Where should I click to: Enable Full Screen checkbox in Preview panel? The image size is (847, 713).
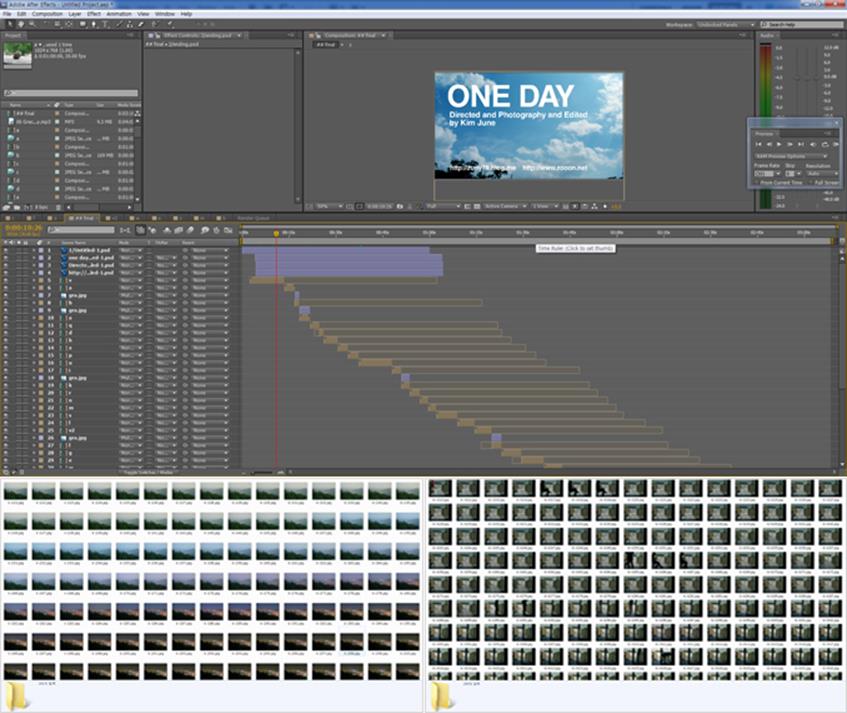point(811,183)
